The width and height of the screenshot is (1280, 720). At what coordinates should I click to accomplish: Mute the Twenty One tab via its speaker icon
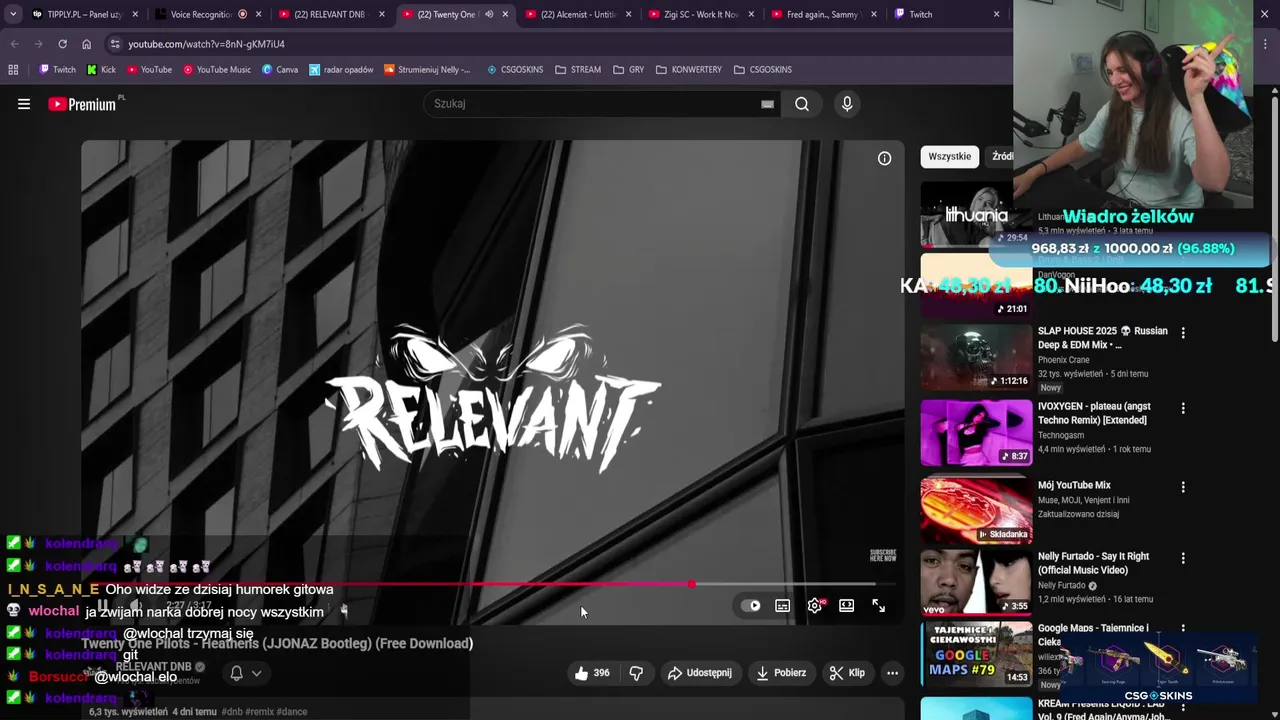click(489, 14)
